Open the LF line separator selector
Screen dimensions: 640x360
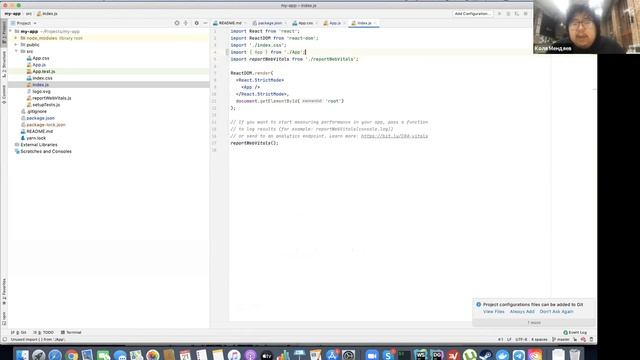[509, 340]
